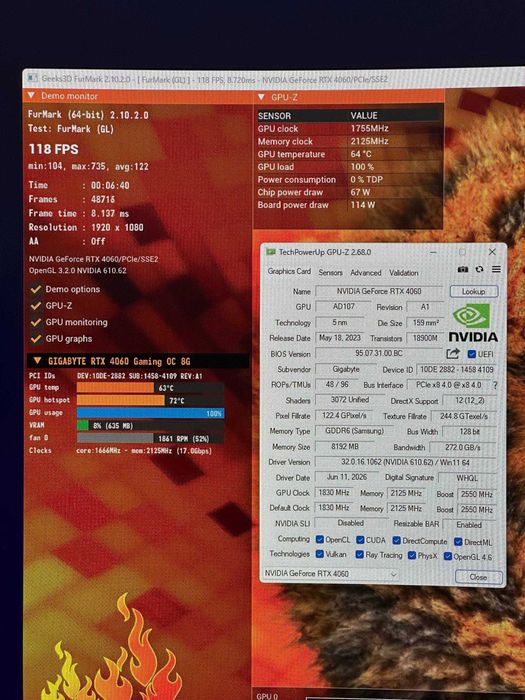
Task: Toggle the GPU monitoring checkmark
Action: click(x=36, y=322)
